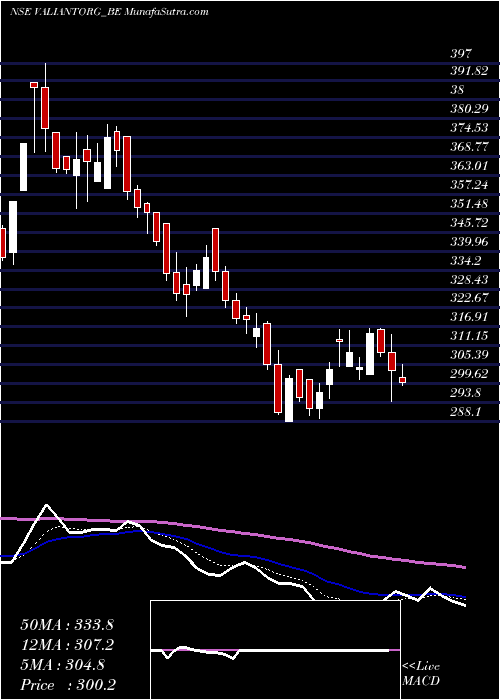Screen dimensions: 500x700
Task: Choose the 322.67 axis label
Action: click(469, 298)
